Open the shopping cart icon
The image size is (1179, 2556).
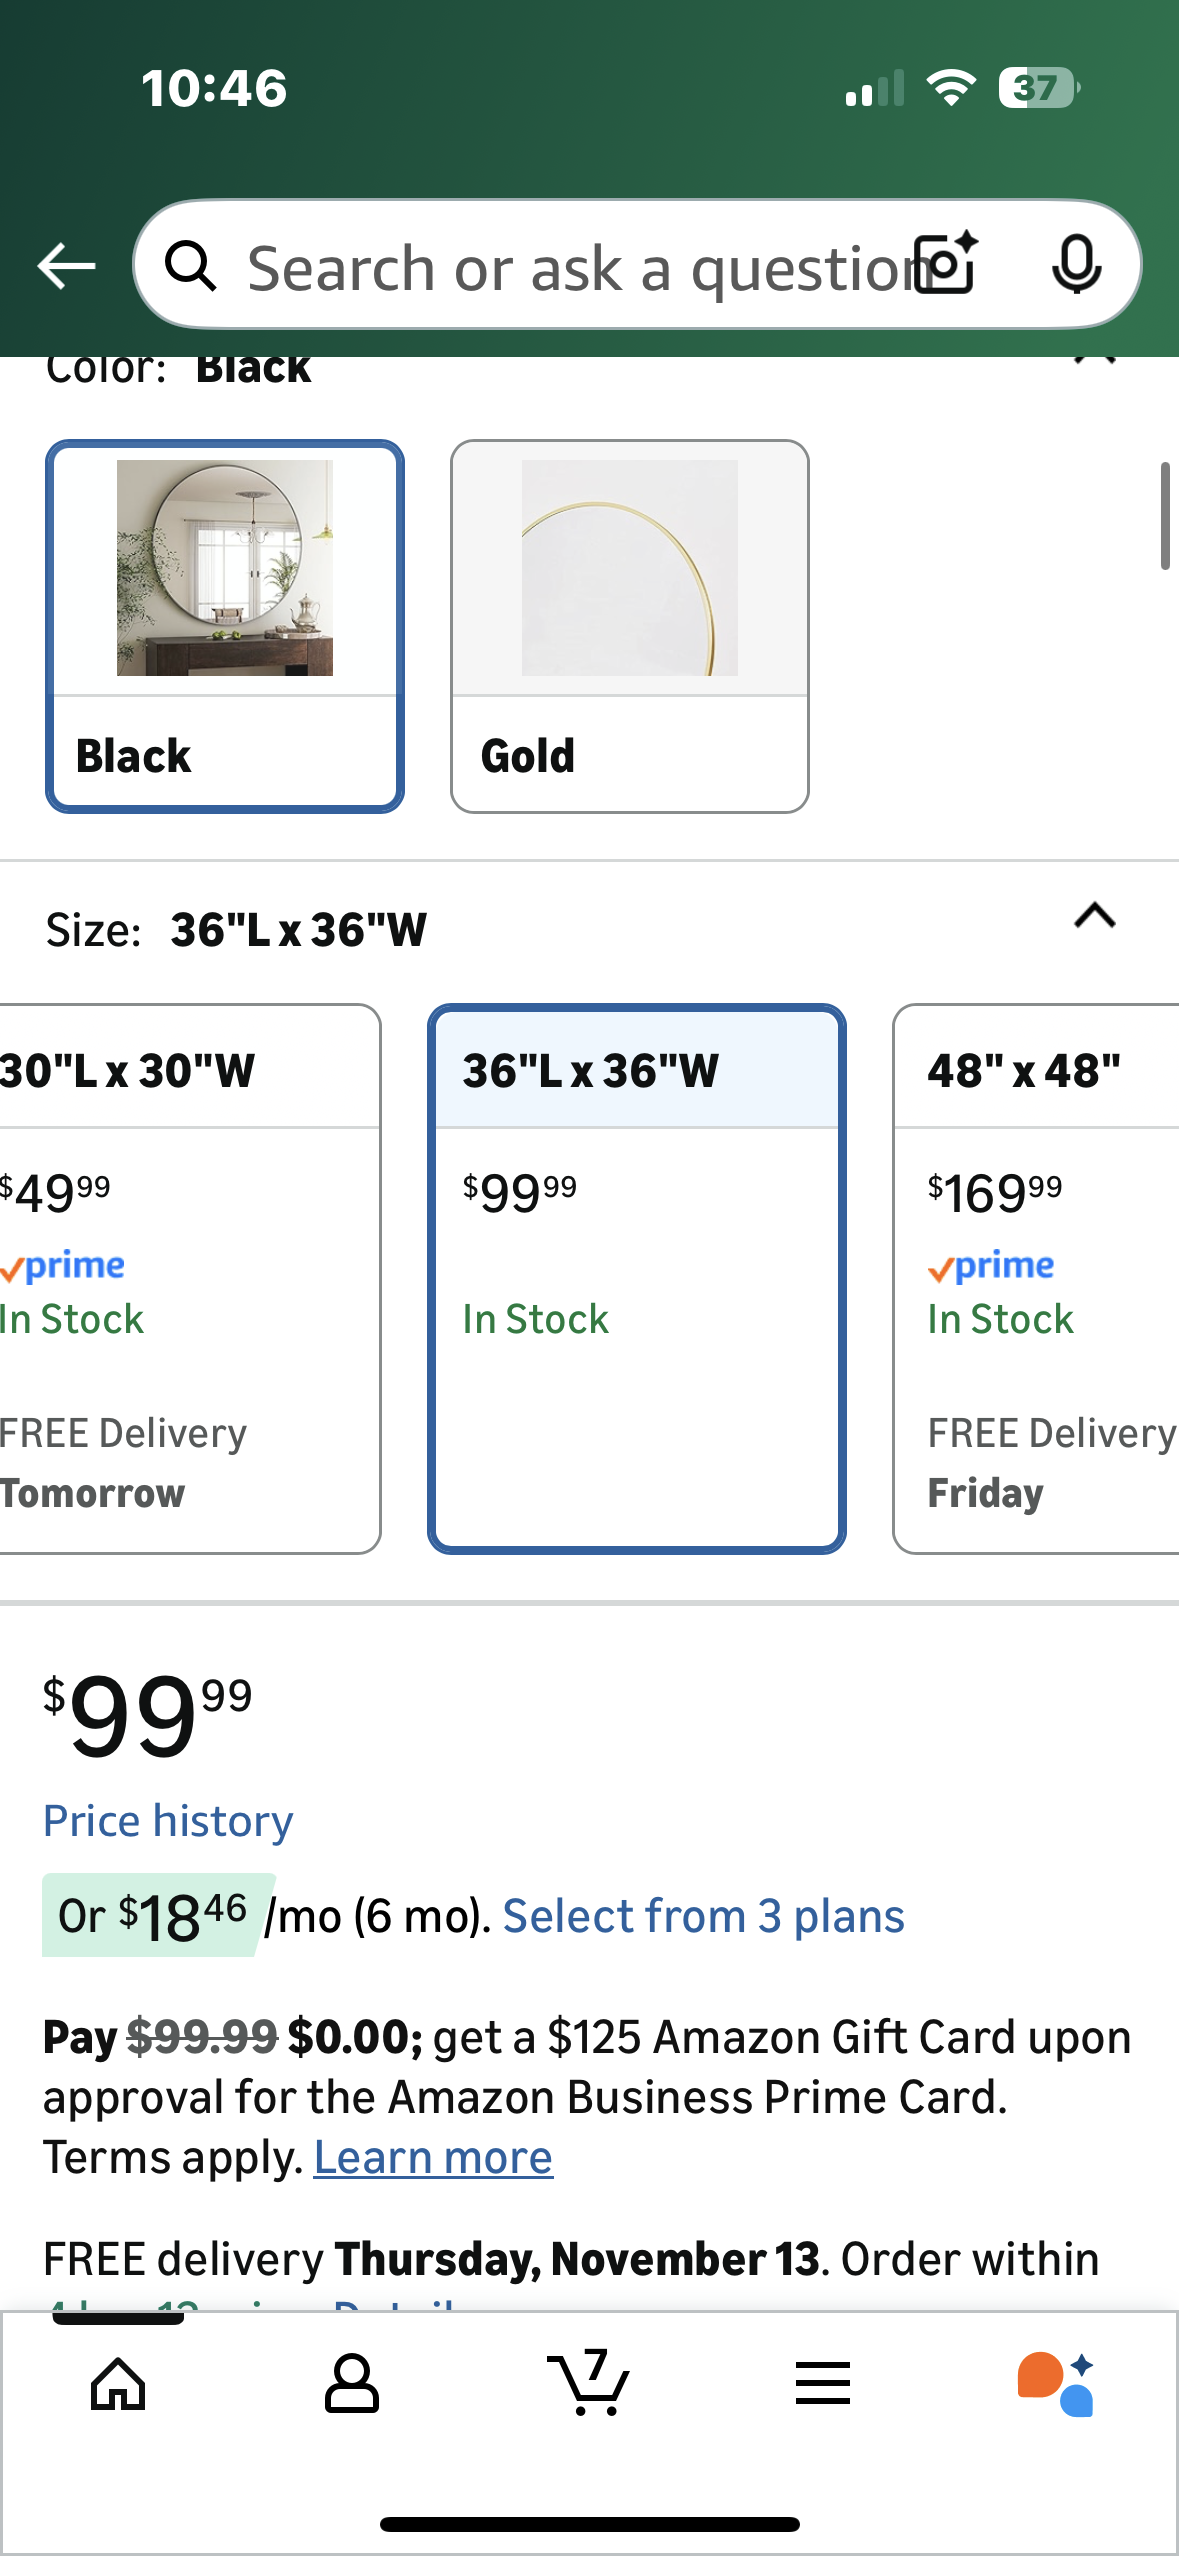[588, 2384]
